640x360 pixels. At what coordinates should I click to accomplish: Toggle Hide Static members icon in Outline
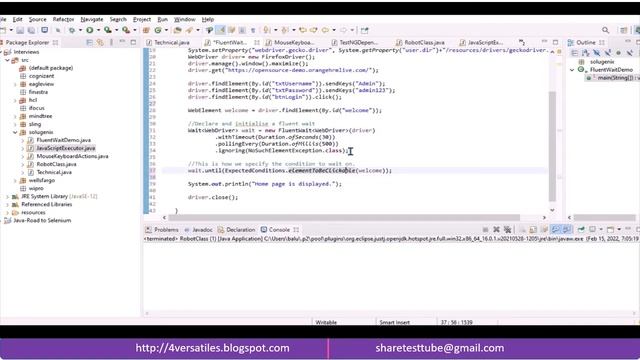[x=608, y=53]
